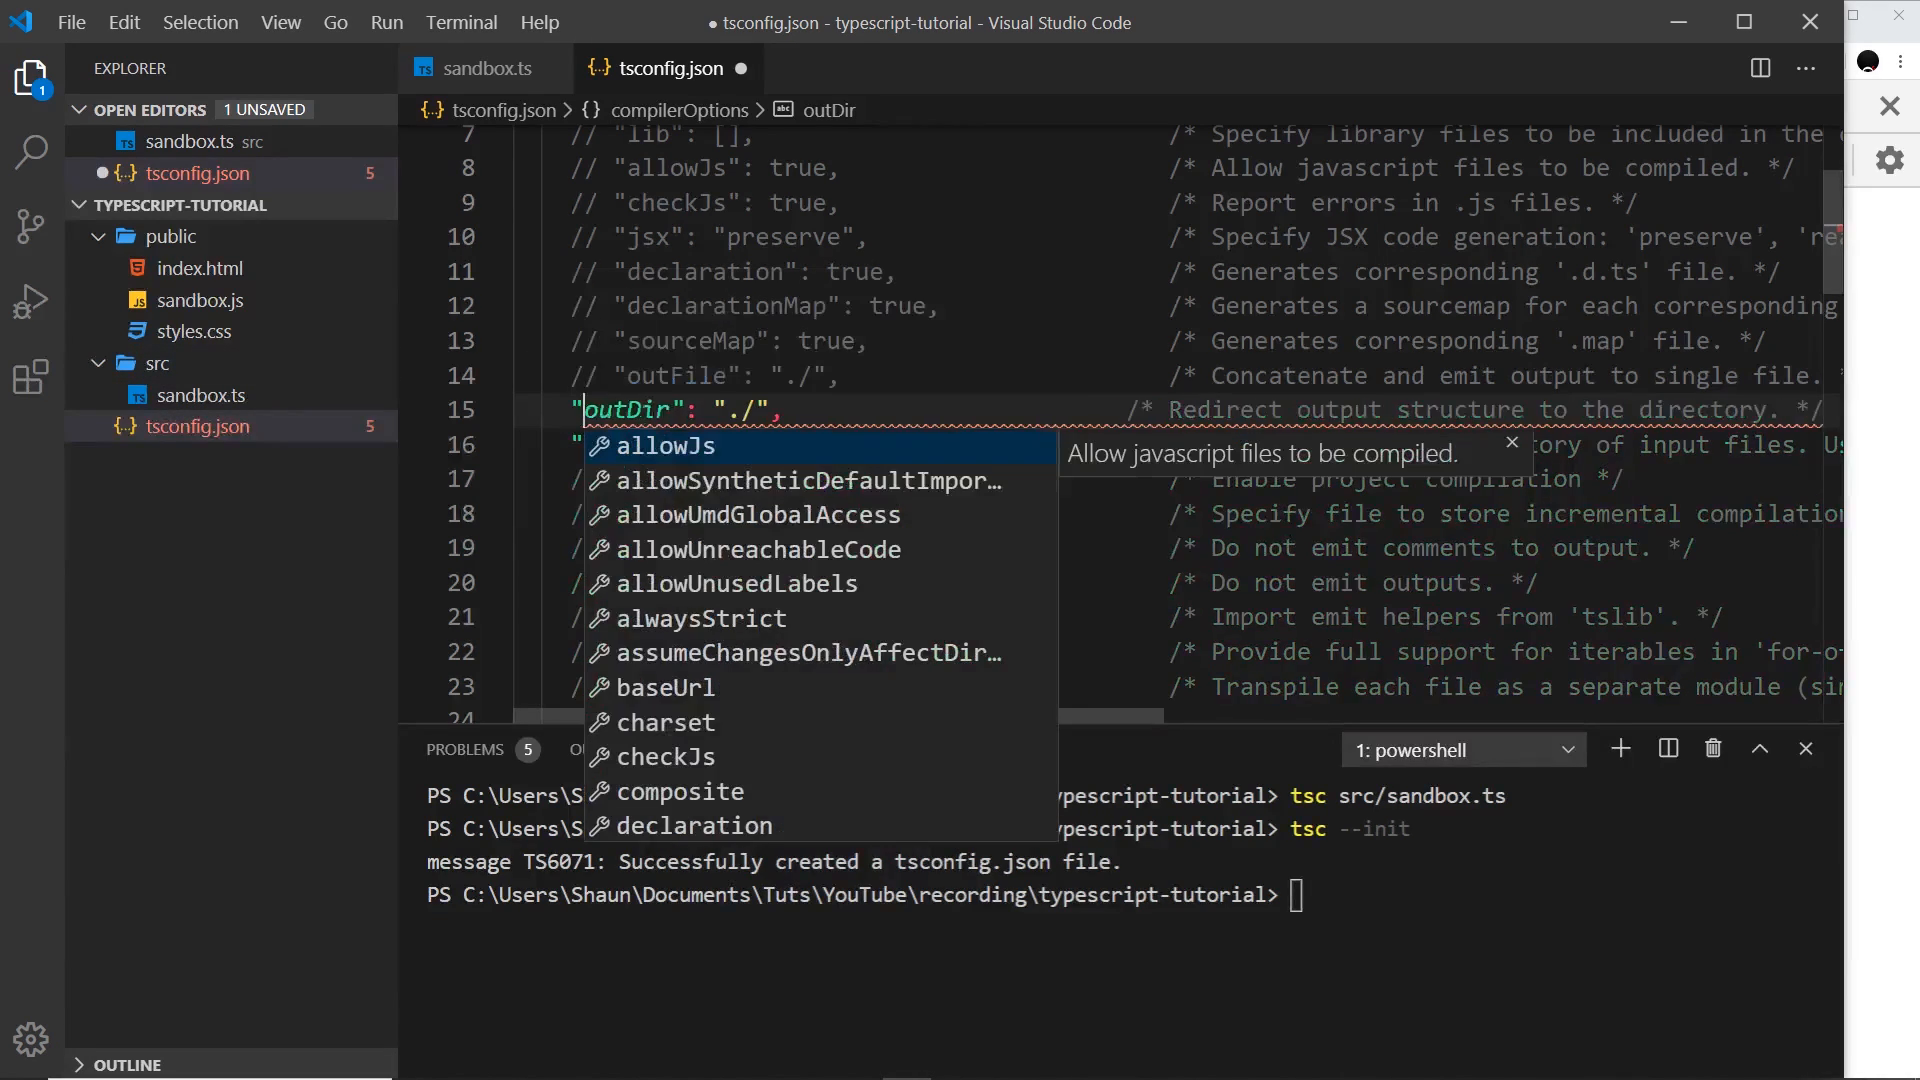Click tsconfig.json breadcrumb item
Image resolution: width=1920 pixels, height=1080 pixels.
(503, 110)
